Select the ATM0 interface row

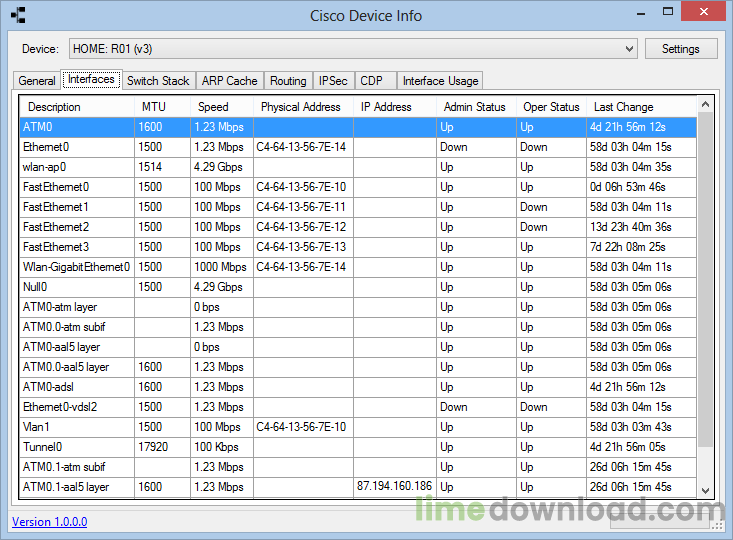point(358,127)
